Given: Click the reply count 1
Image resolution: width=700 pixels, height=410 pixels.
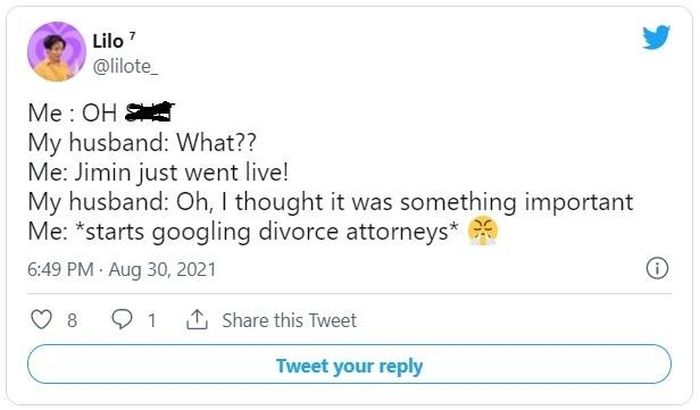Looking at the screenshot, I should [152, 321].
